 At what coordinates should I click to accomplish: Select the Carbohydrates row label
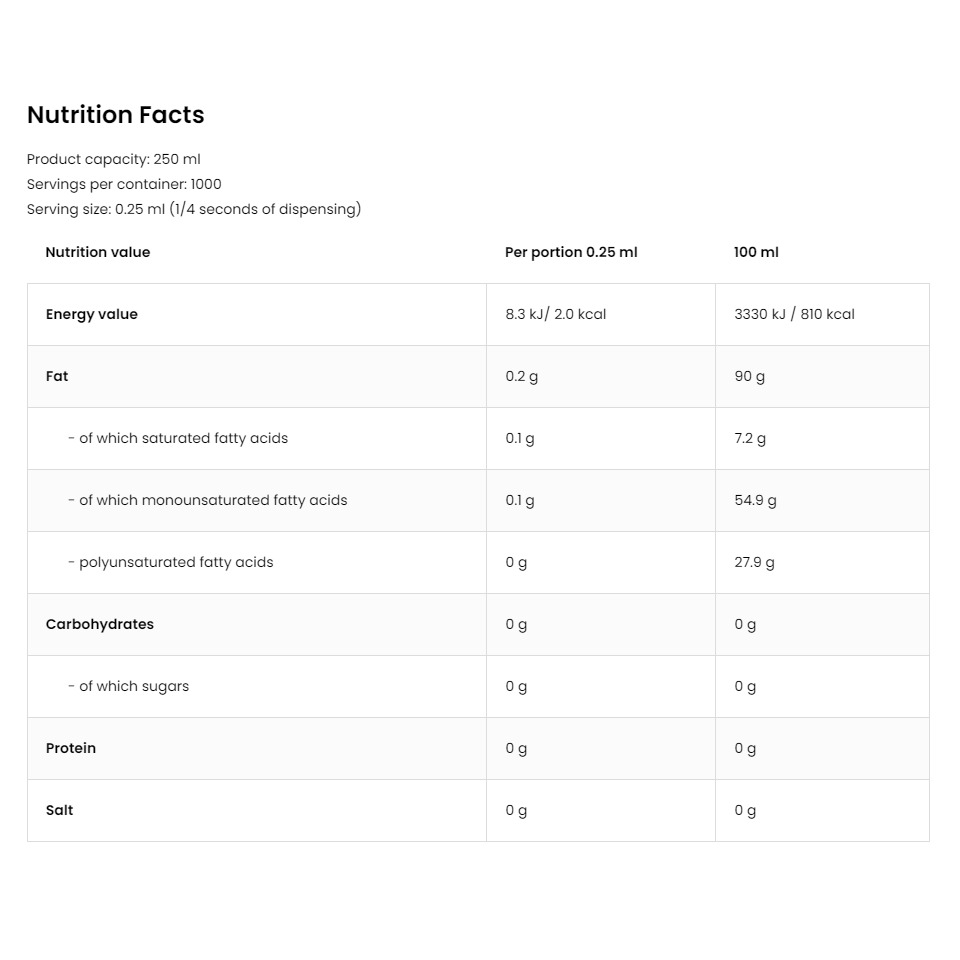(100, 624)
